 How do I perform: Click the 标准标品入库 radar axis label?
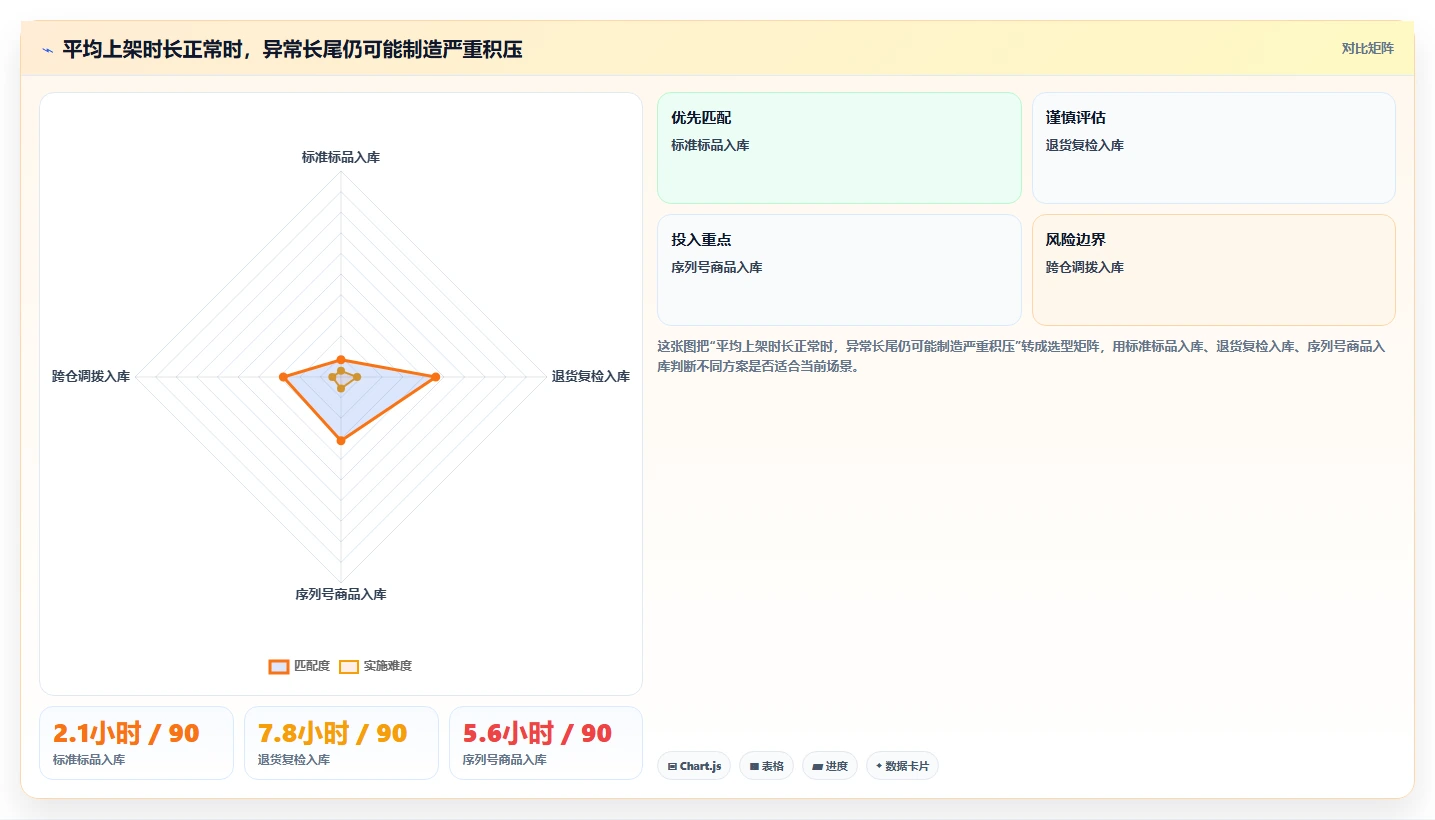[341, 157]
